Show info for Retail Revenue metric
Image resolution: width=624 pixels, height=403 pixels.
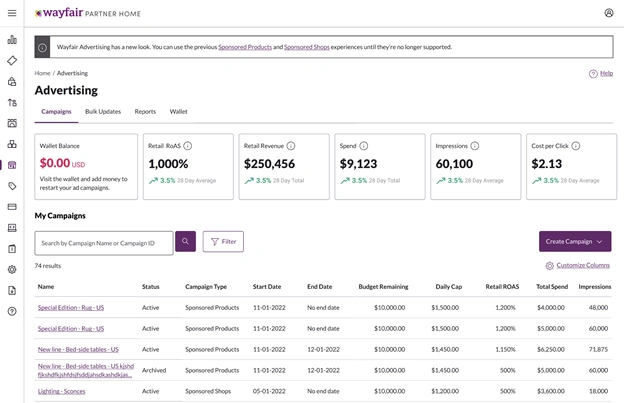click(x=291, y=146)
